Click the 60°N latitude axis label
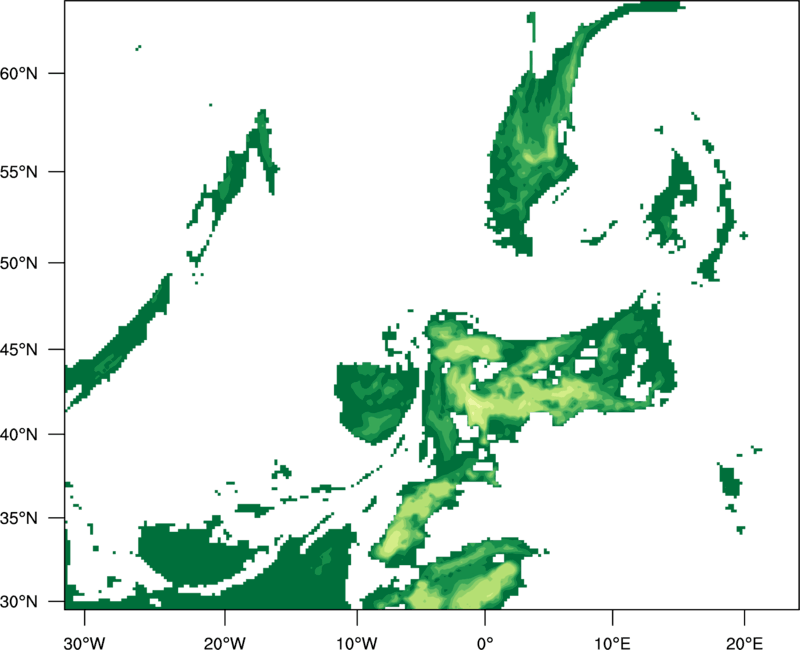Screen dimensions: 800x650 tap(19, 73)
